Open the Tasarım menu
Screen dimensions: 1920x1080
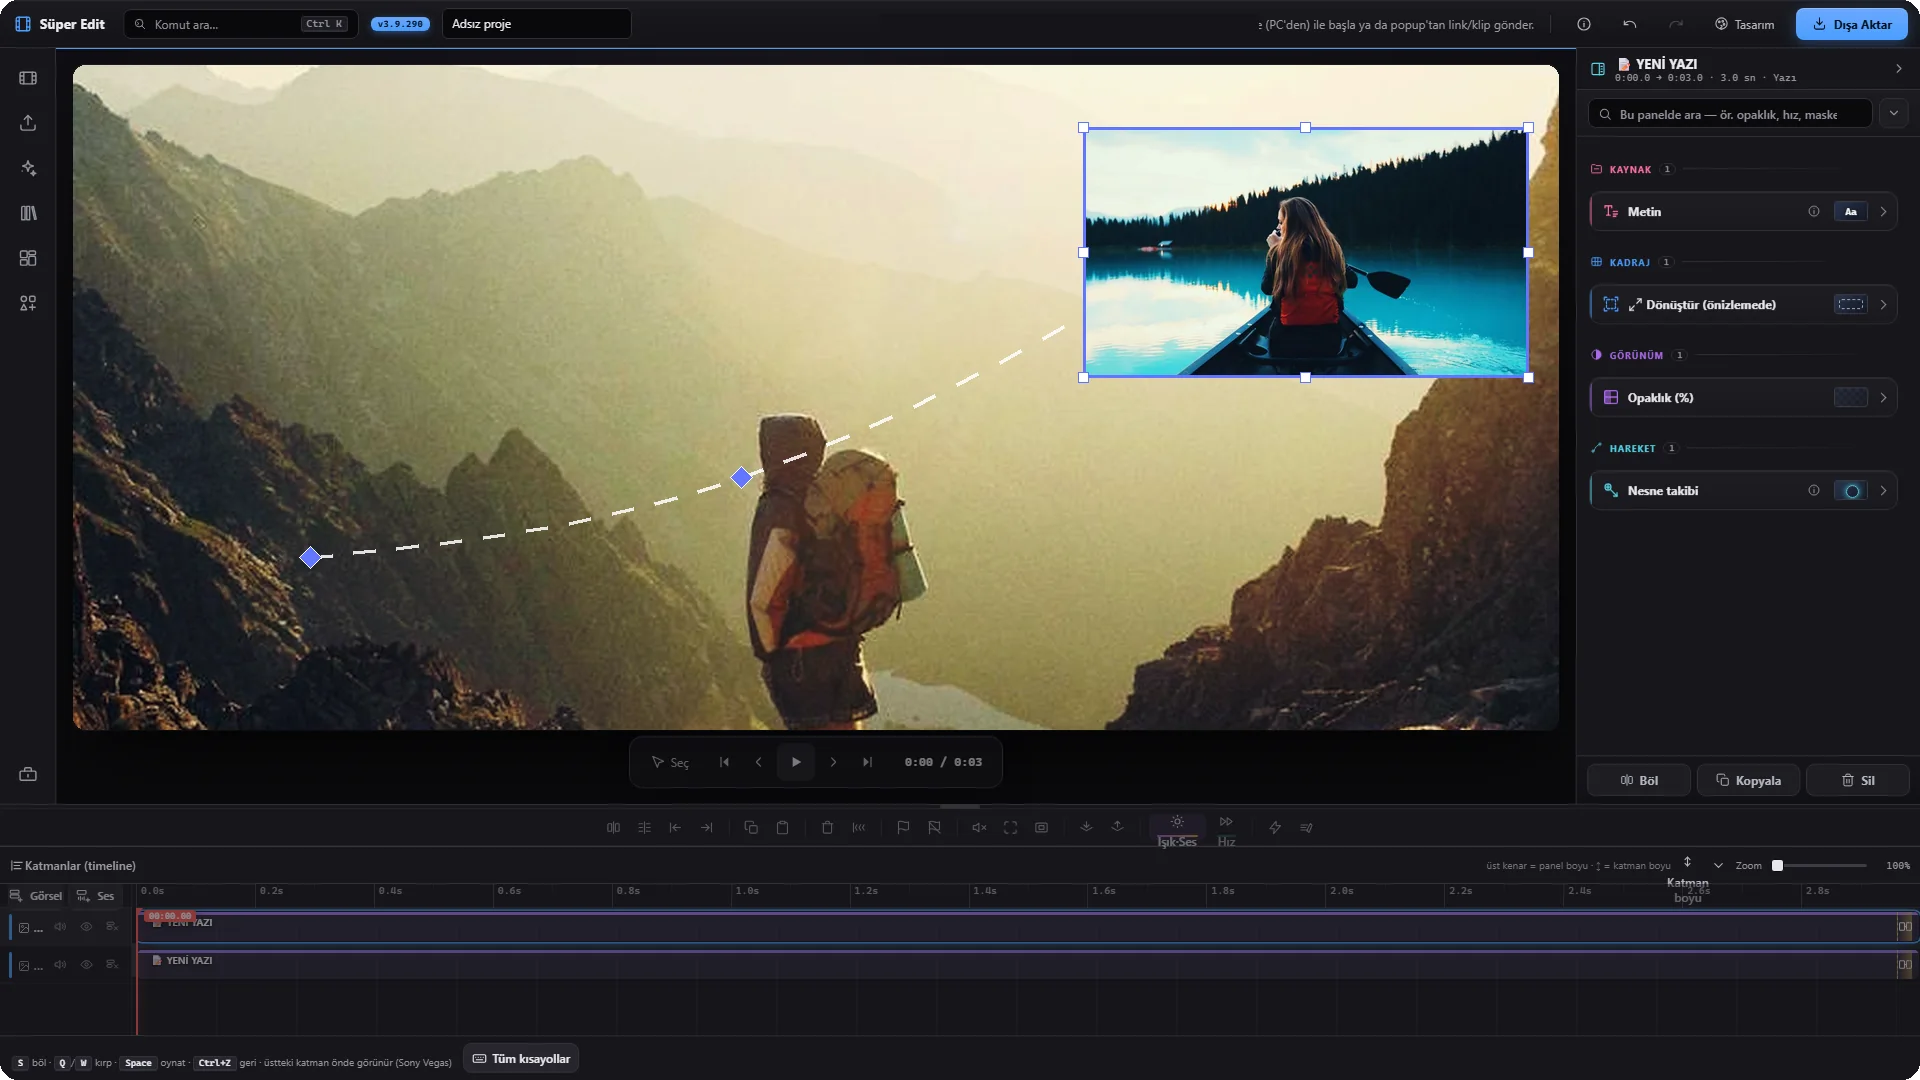[x=1745, y=24]
